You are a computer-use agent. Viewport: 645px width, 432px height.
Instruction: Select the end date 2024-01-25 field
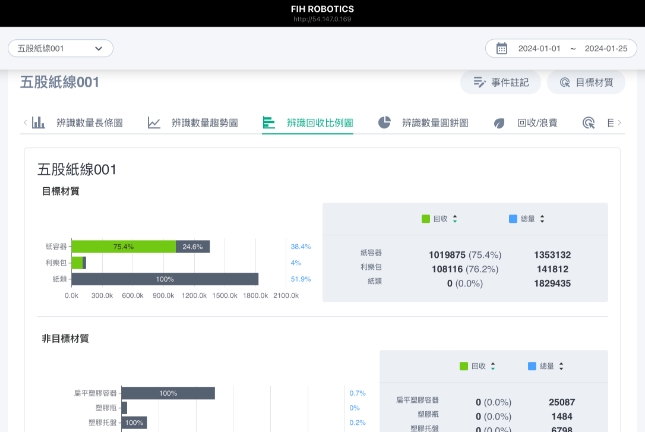click(605, 48)
